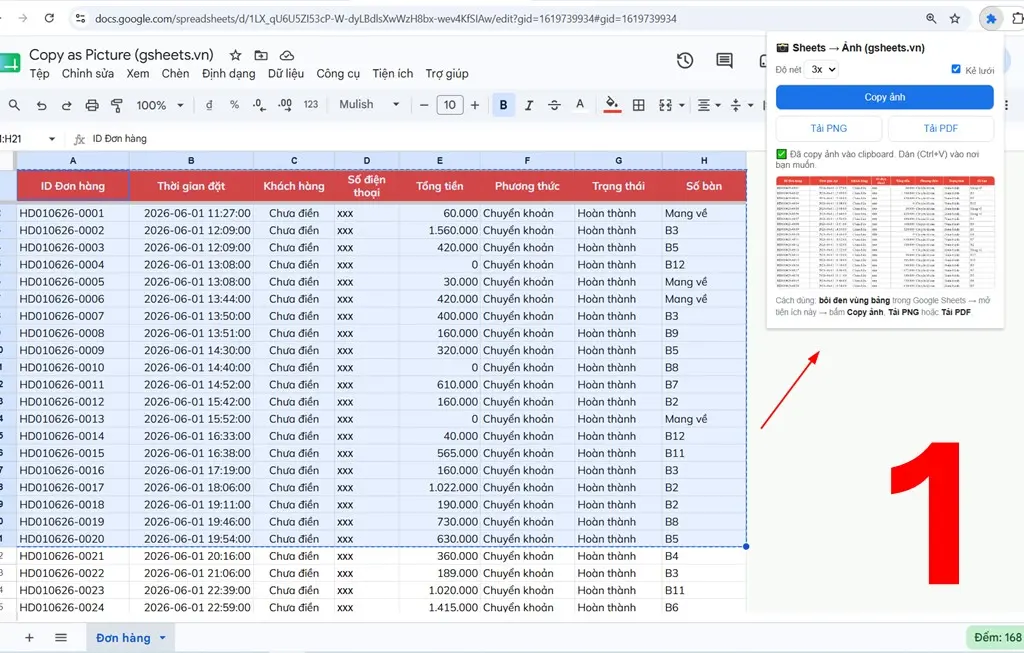Click the font size field showing 10
This screenshot has width=1024, height=653.
click(450, 105)
